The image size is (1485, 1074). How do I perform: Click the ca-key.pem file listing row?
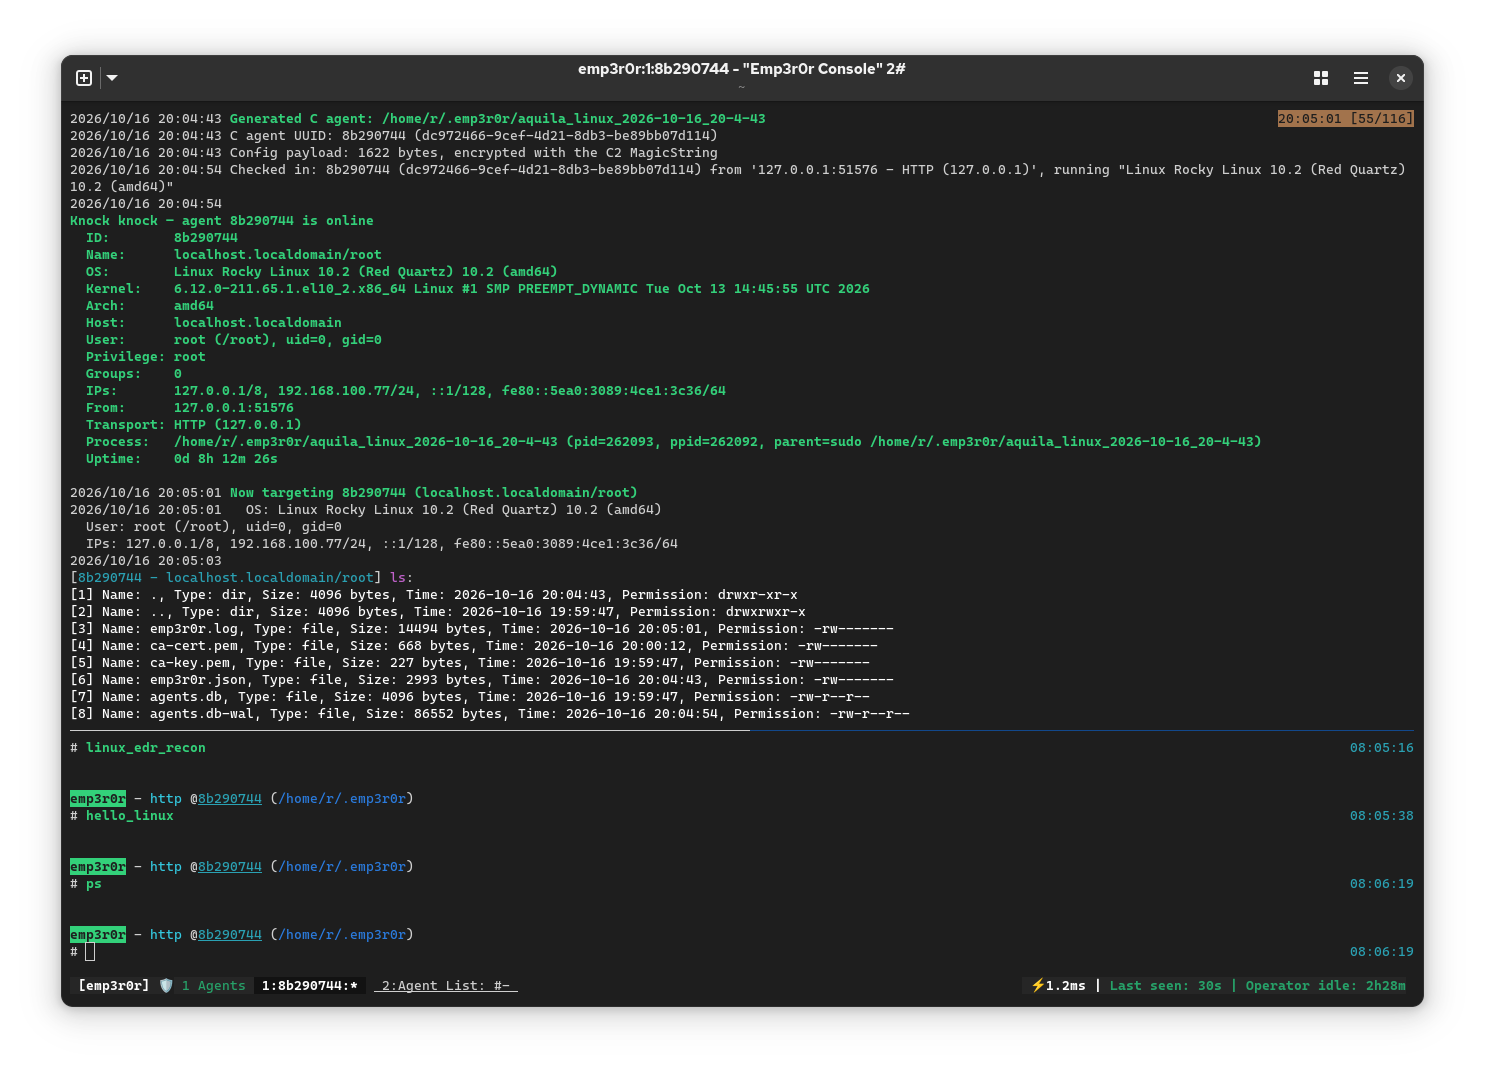pyautogui.click(x=470, y=663)
